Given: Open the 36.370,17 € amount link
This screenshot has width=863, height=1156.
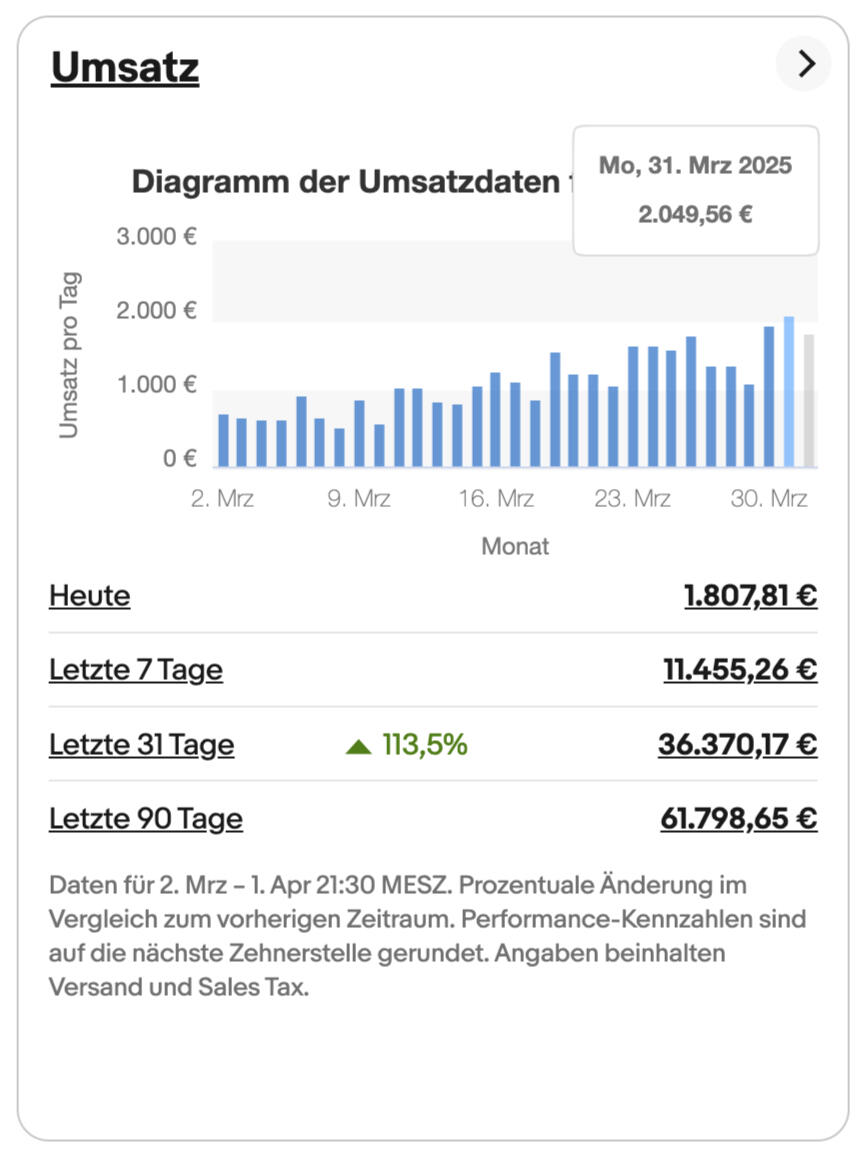Looking at the screenshot, I should pos(737,745).
